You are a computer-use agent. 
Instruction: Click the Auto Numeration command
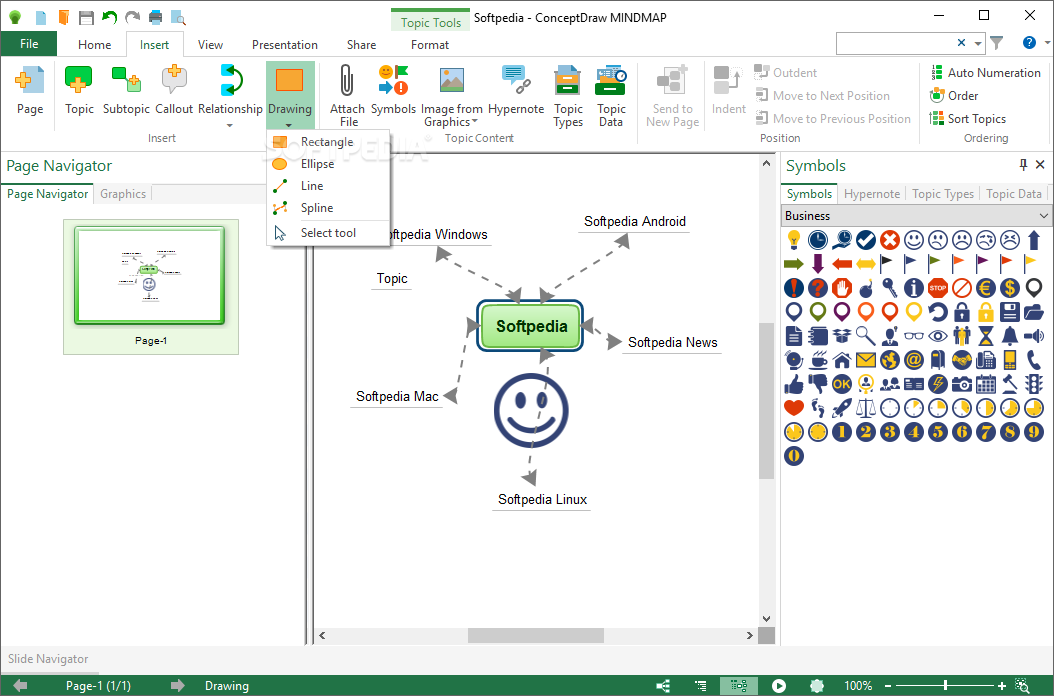pyautogui.click(x=985, y=73)
